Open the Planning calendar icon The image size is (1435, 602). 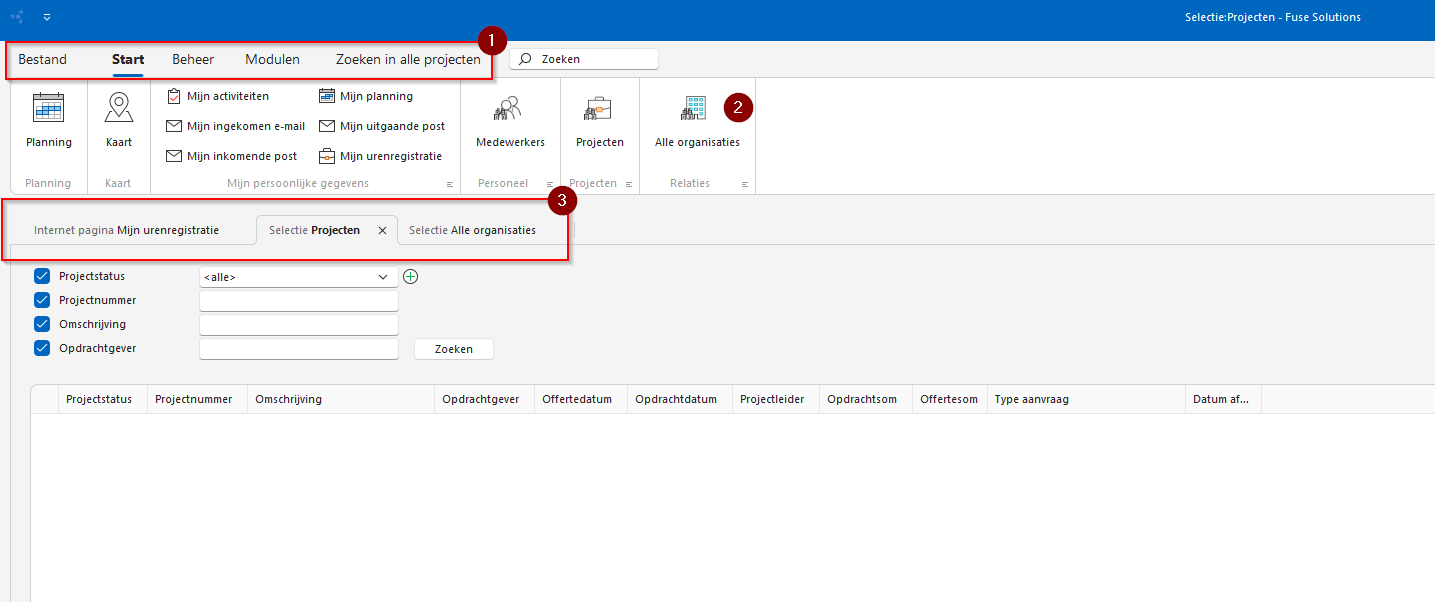48,108
